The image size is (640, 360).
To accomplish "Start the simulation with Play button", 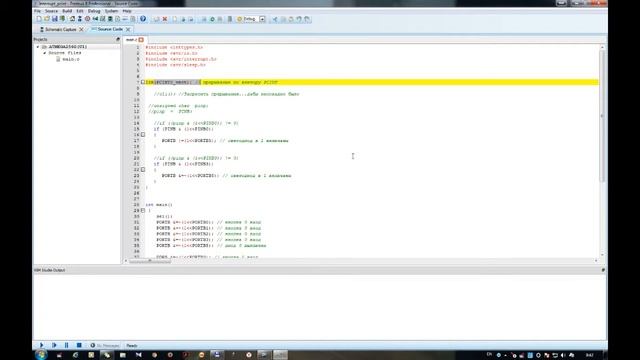I will pos(41,345).
